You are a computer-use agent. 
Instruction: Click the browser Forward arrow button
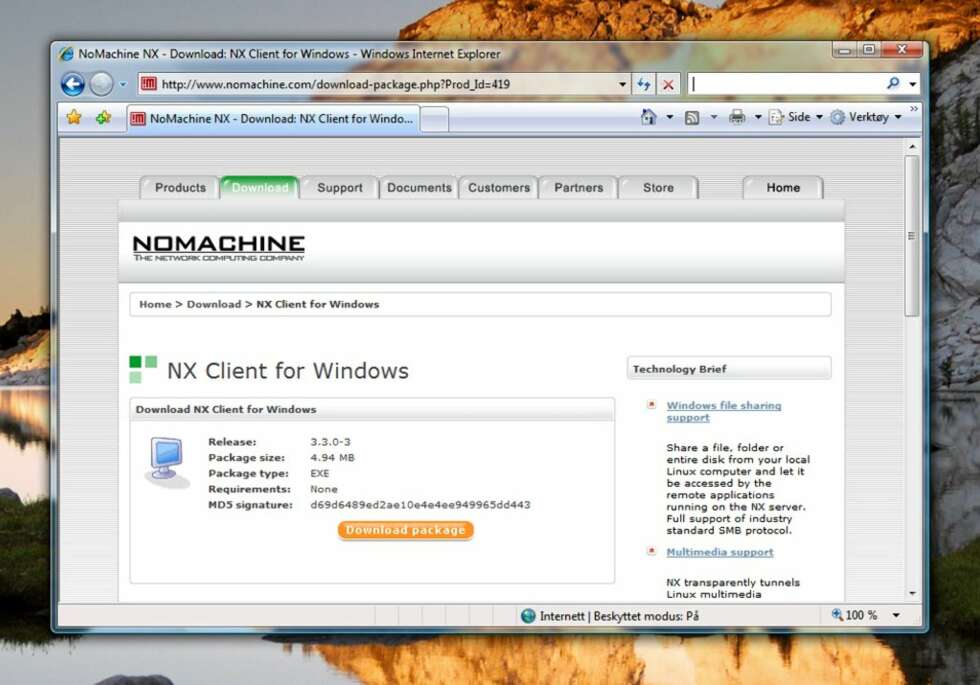click(x=101, y=84)
